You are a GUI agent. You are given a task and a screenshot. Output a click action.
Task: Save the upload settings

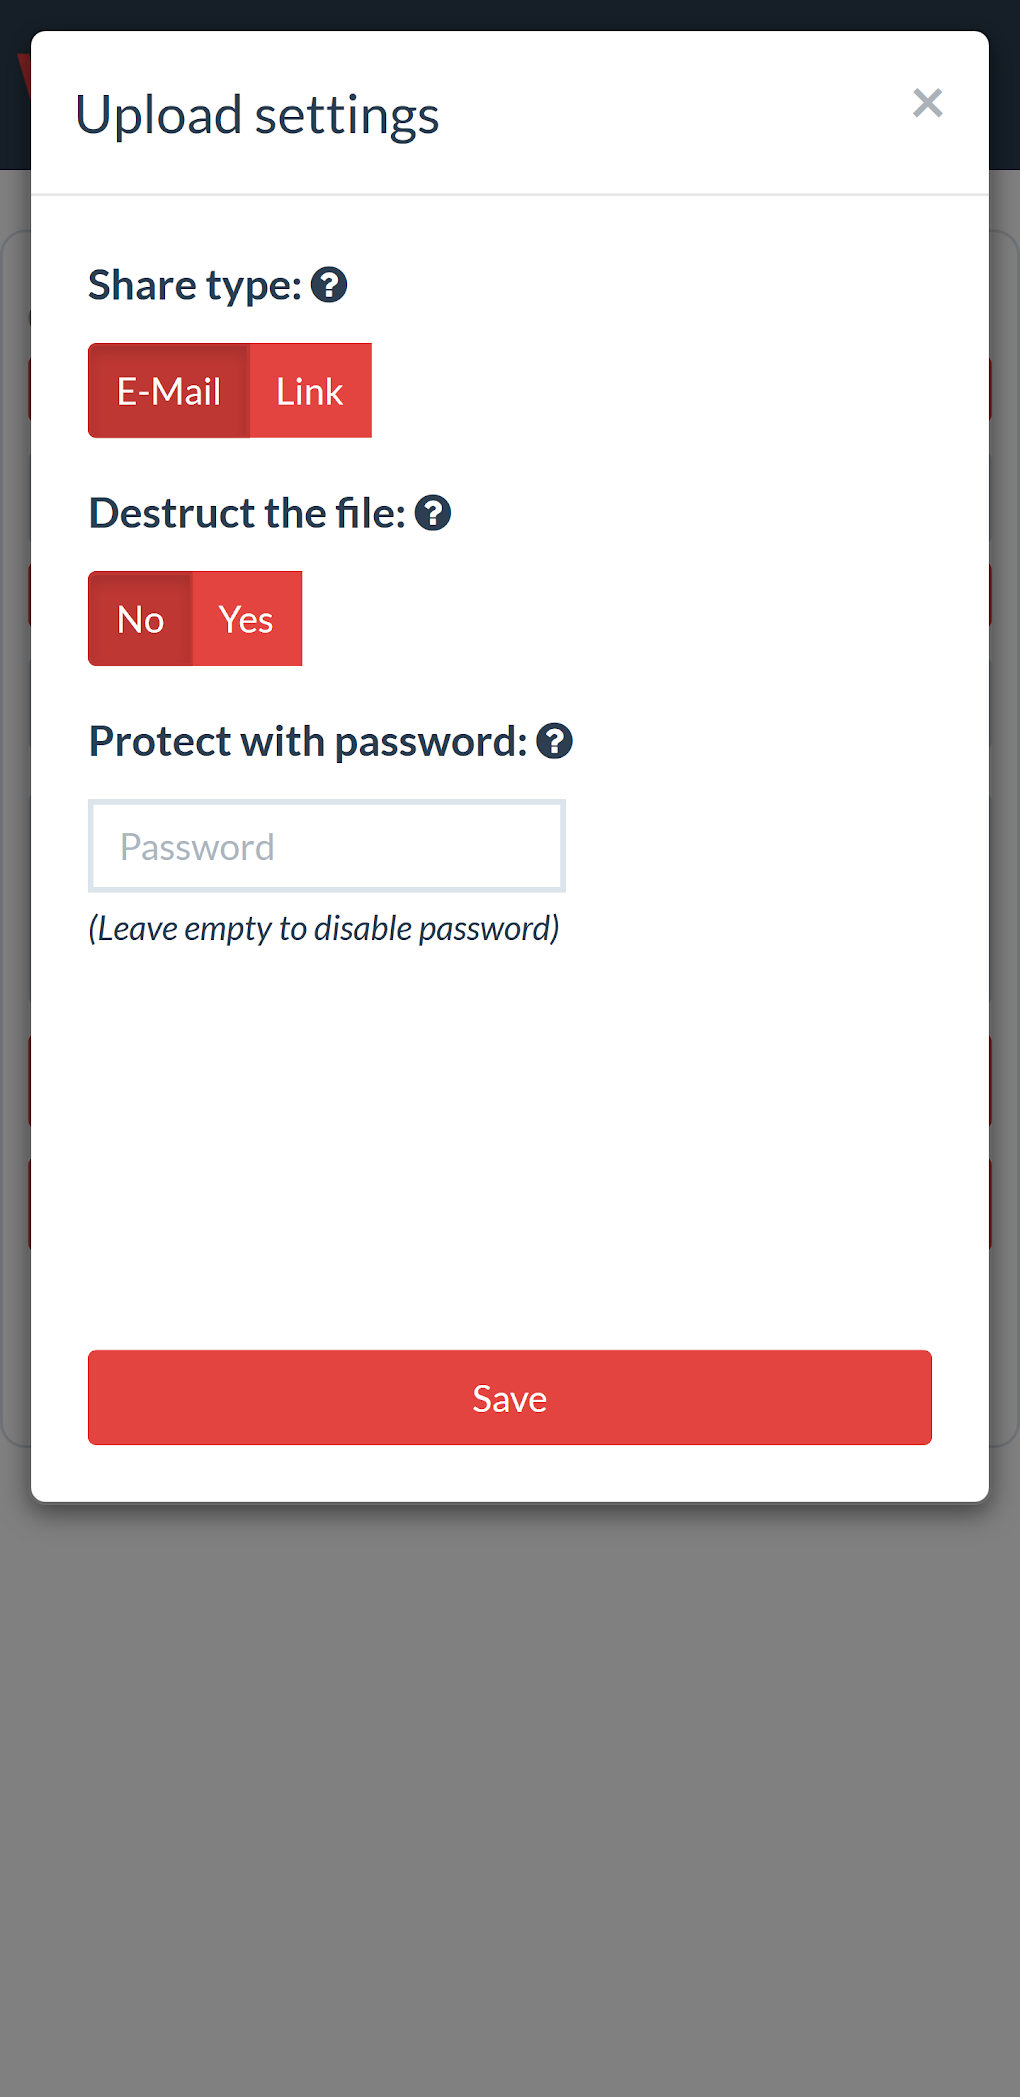click(x=510, y=1397)
